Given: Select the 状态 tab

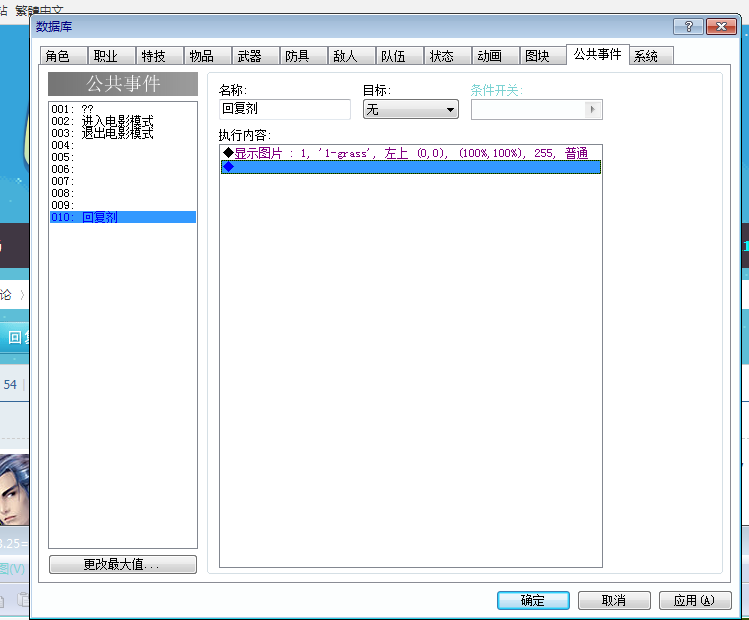Looking at the screenshot, I should [x=448, y=56].
